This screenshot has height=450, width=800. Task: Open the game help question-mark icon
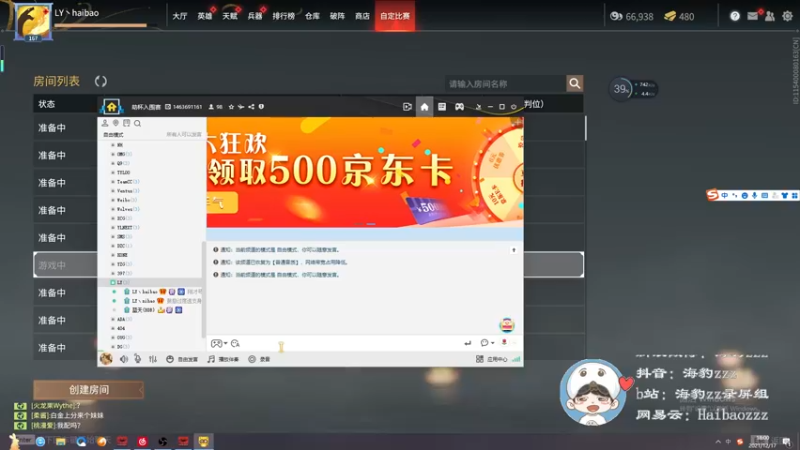735,16
